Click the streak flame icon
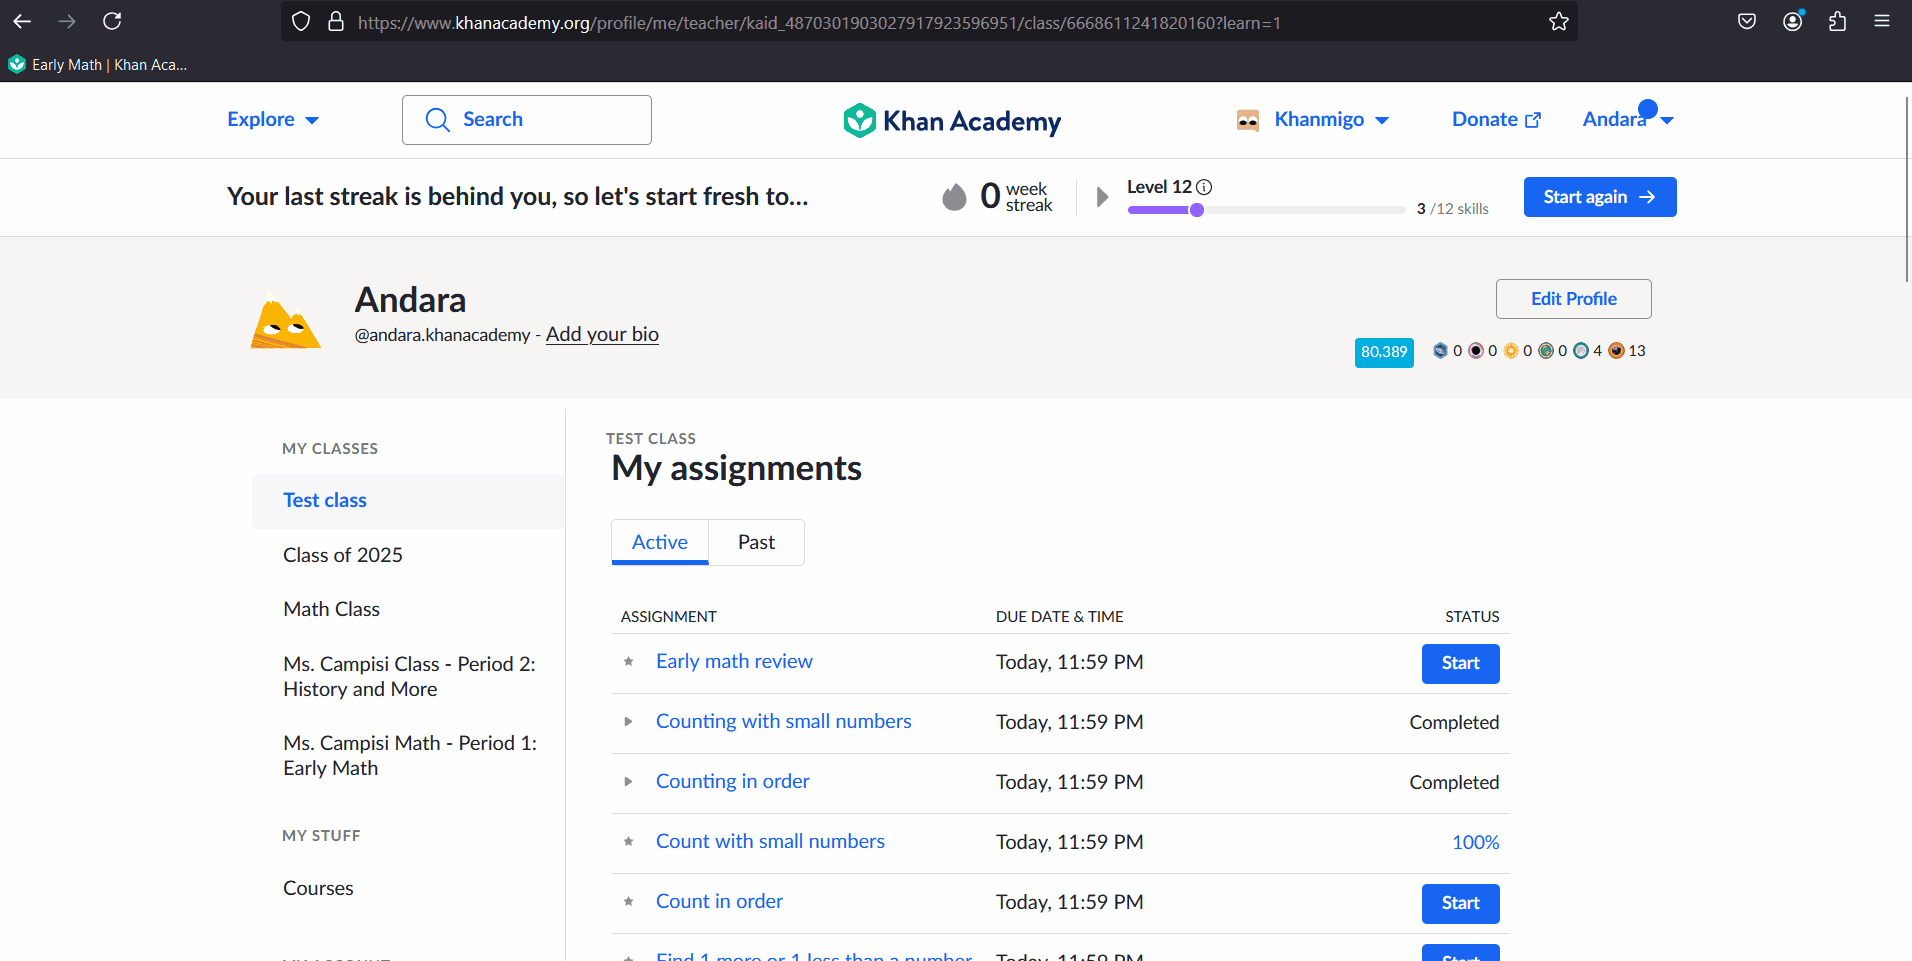This screenshot has width=1912, height=961. tap(955, 197)
